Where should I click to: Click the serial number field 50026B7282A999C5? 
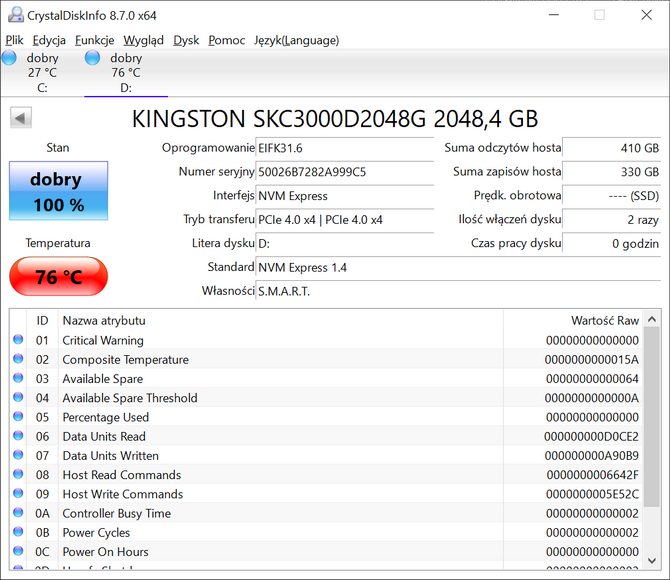[x=344, y=172]
